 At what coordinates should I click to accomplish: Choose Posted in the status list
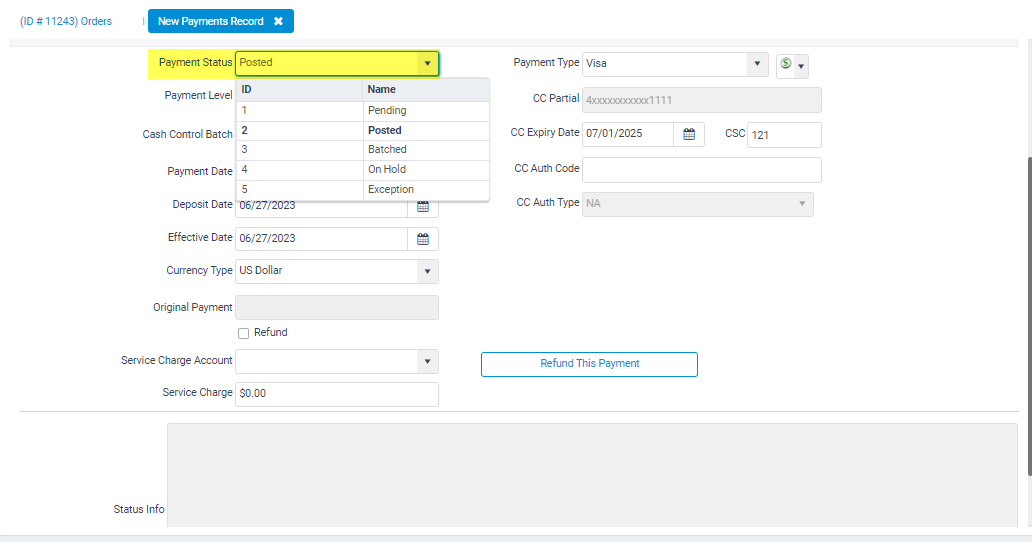(x=363, y=130)
